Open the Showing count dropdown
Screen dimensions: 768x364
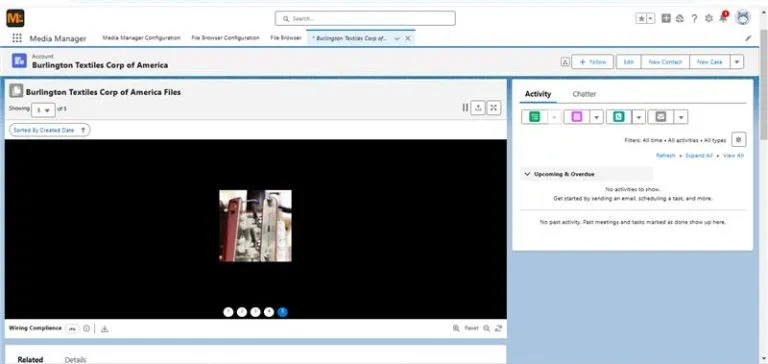[43, 110]
